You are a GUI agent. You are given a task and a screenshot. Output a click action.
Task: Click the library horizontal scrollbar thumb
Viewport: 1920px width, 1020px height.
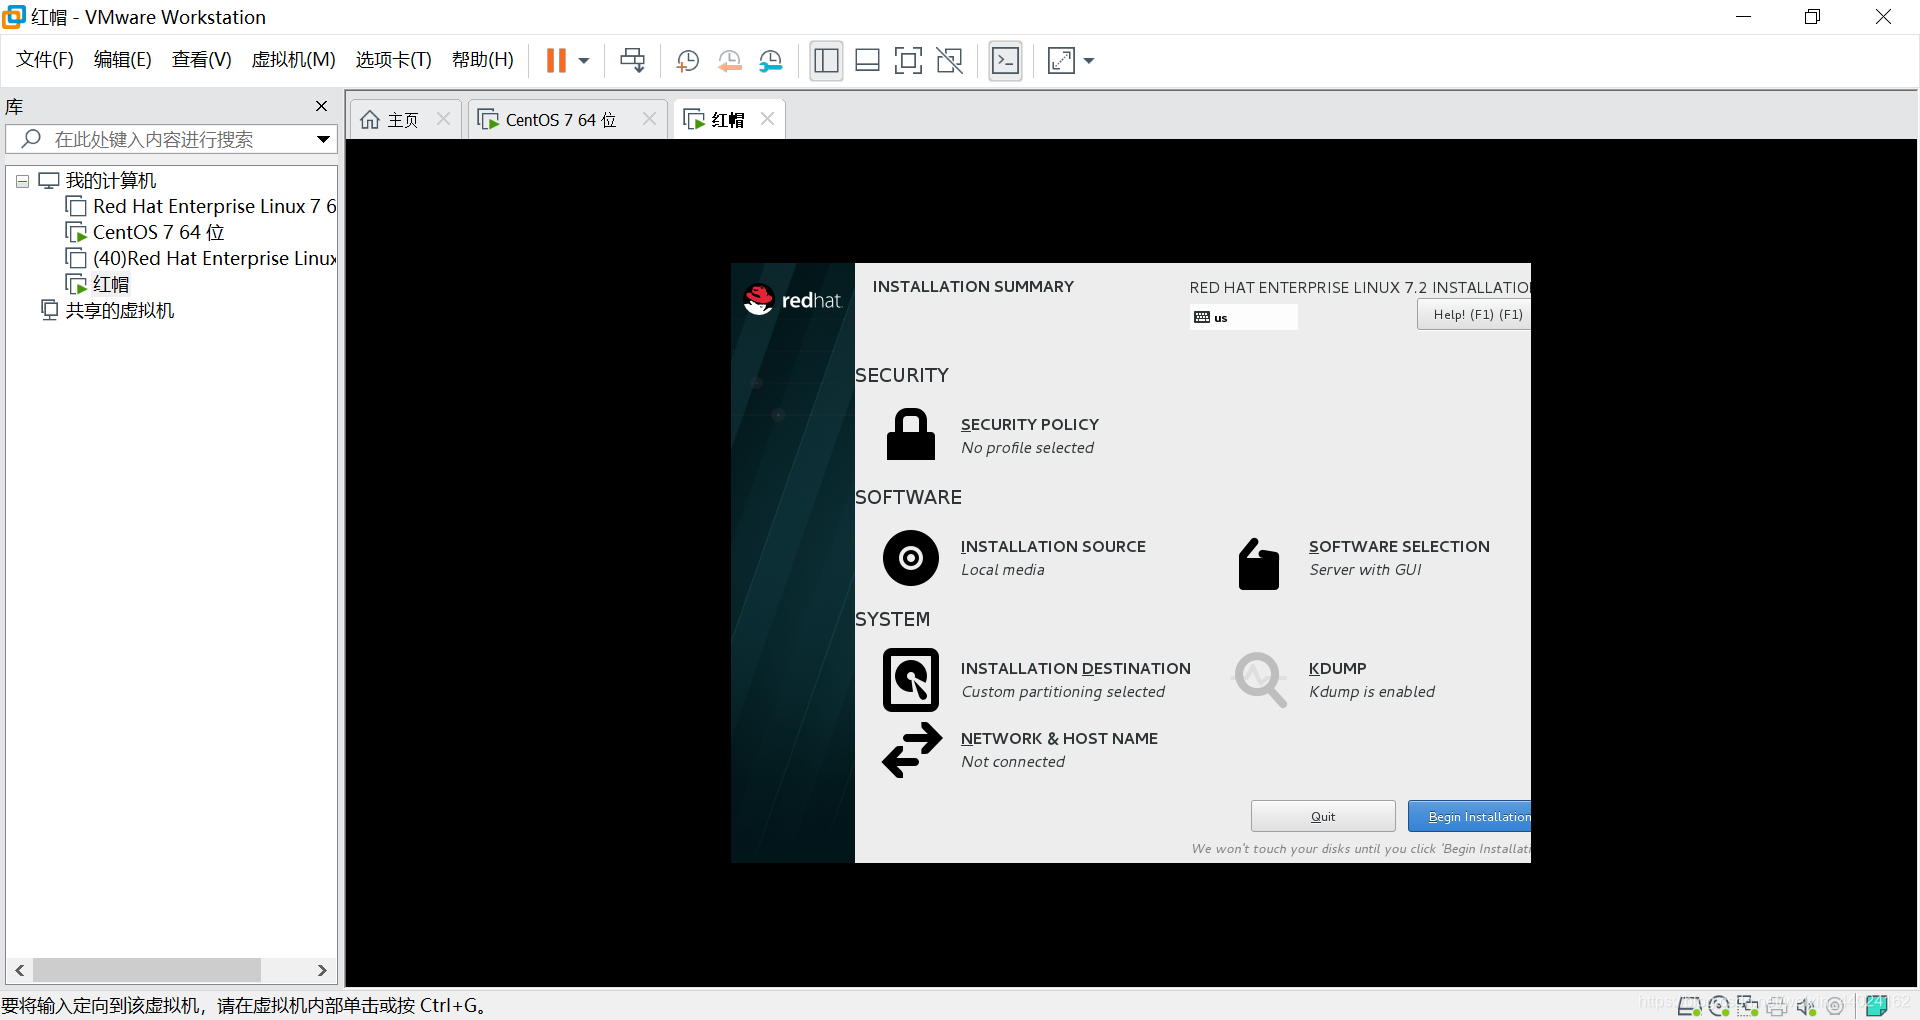(x=147, y=970)
